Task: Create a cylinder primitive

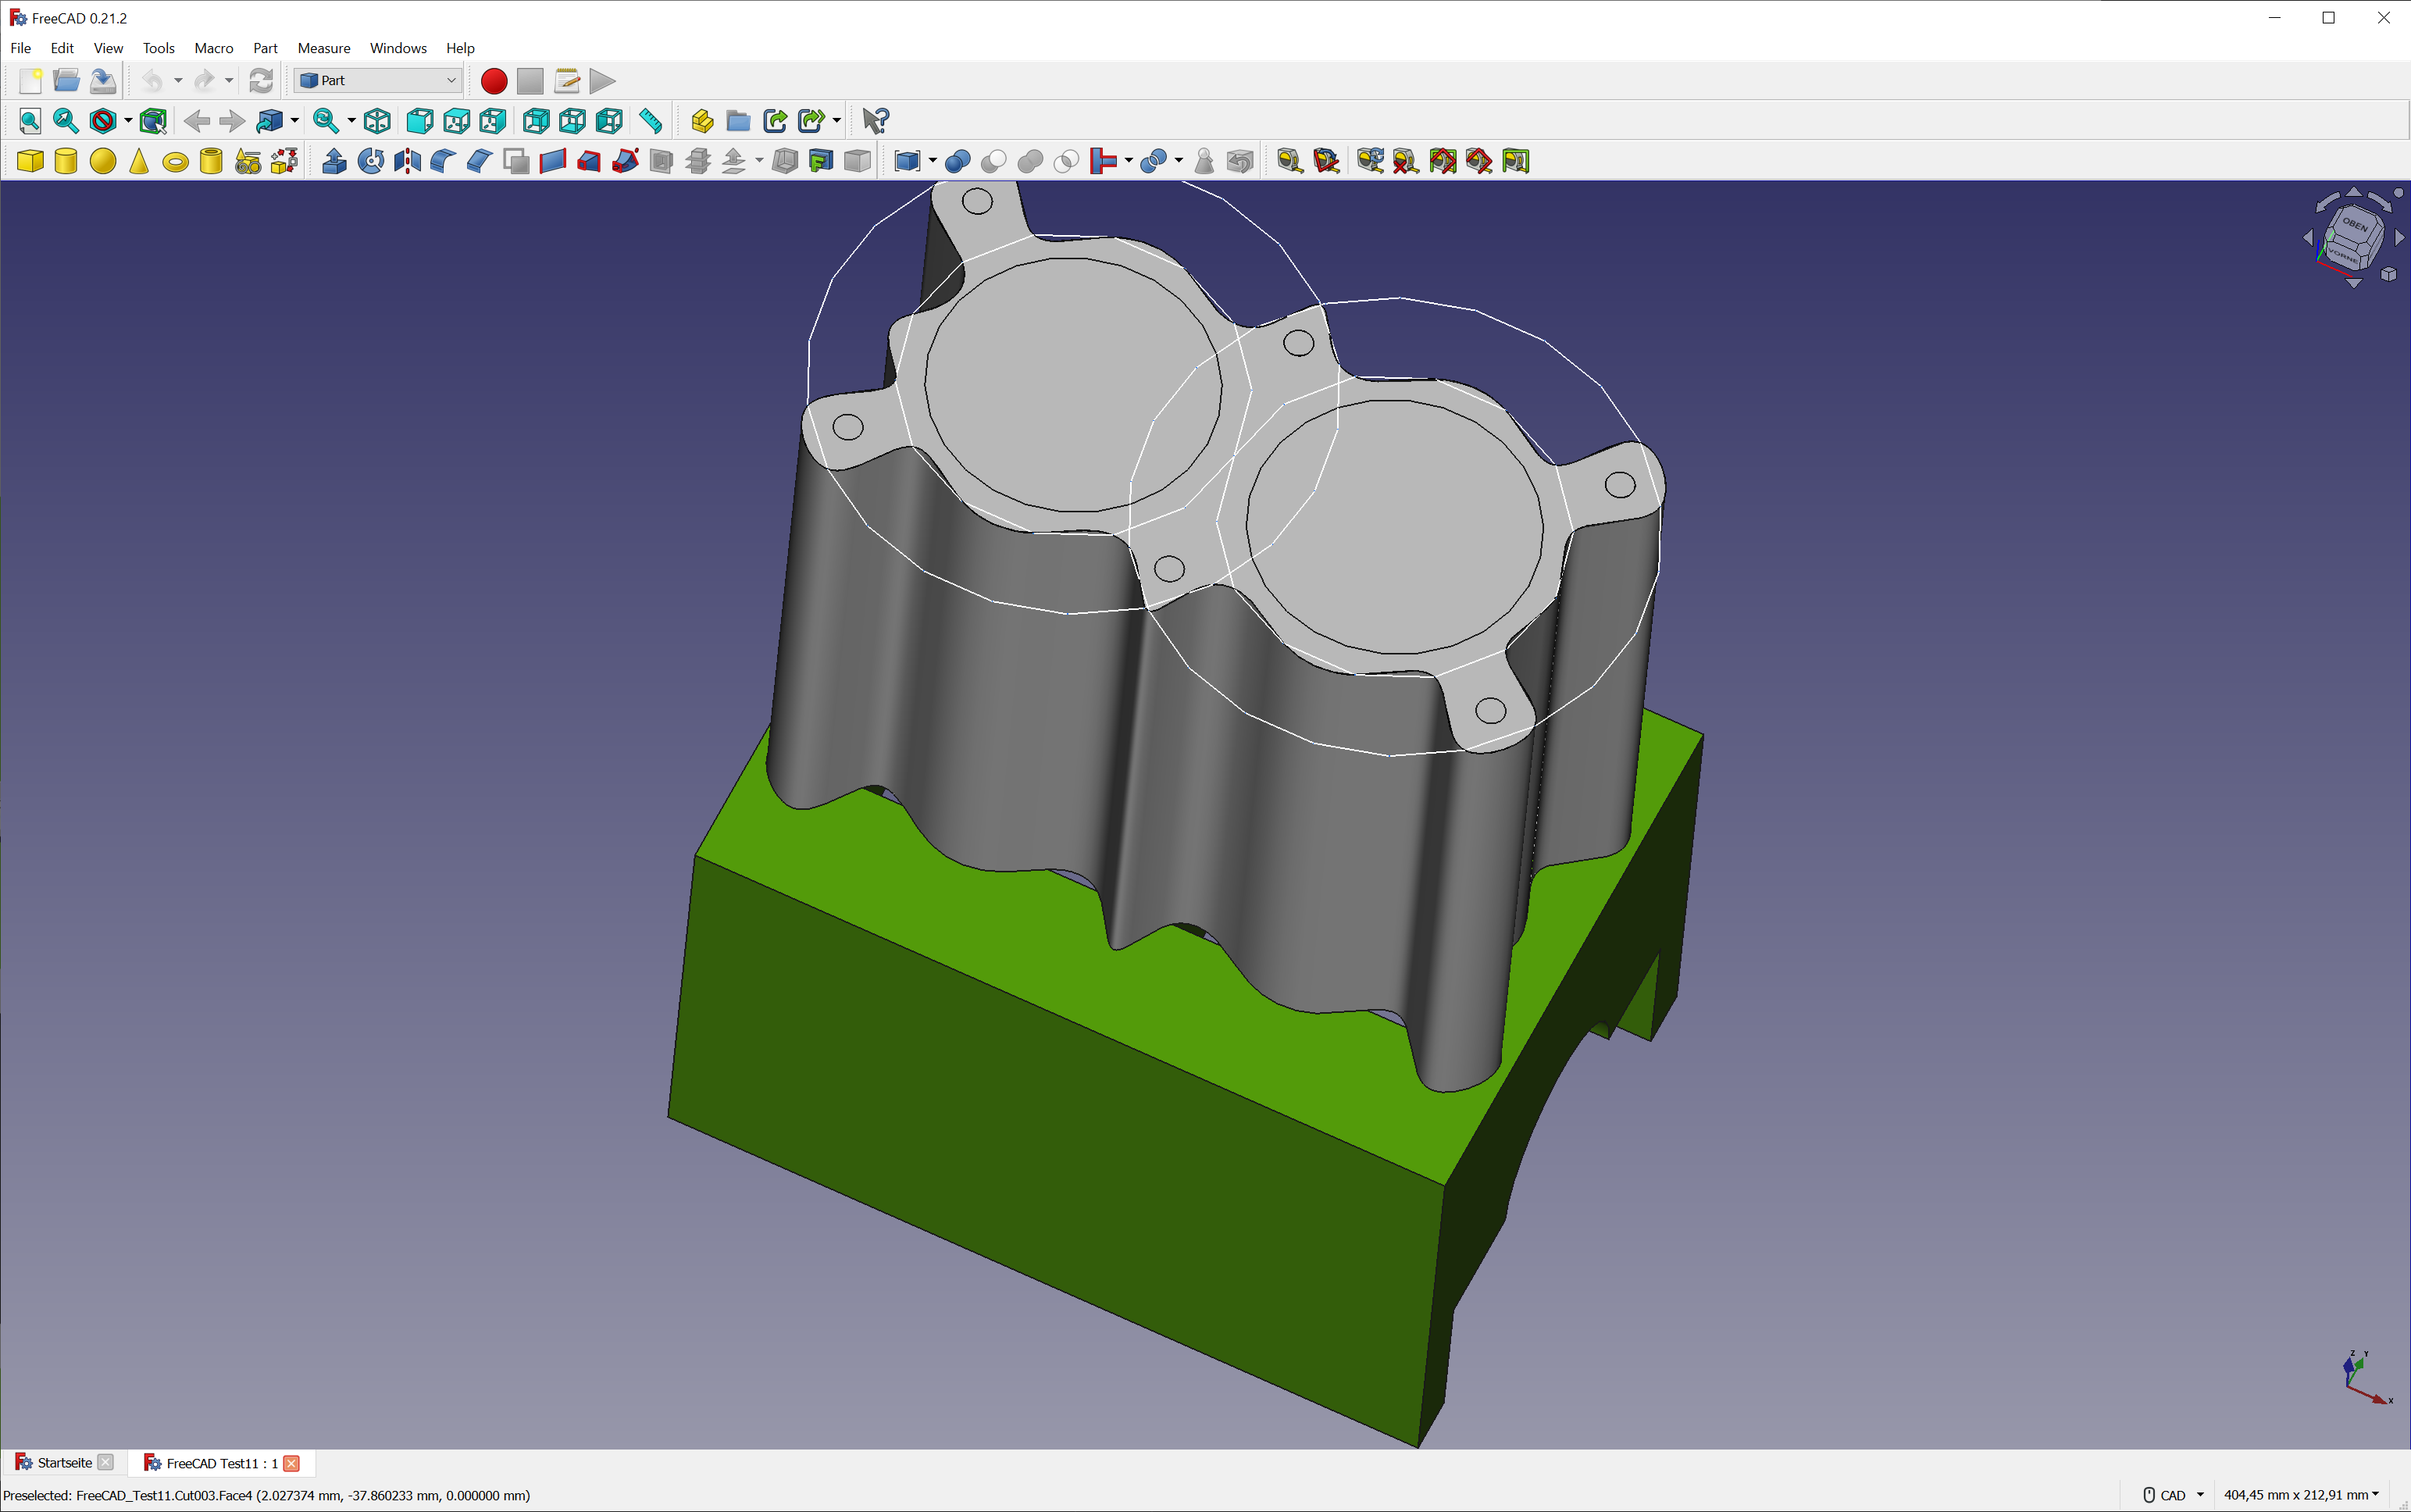Action: pyautogui.click(x=66, y=161)
